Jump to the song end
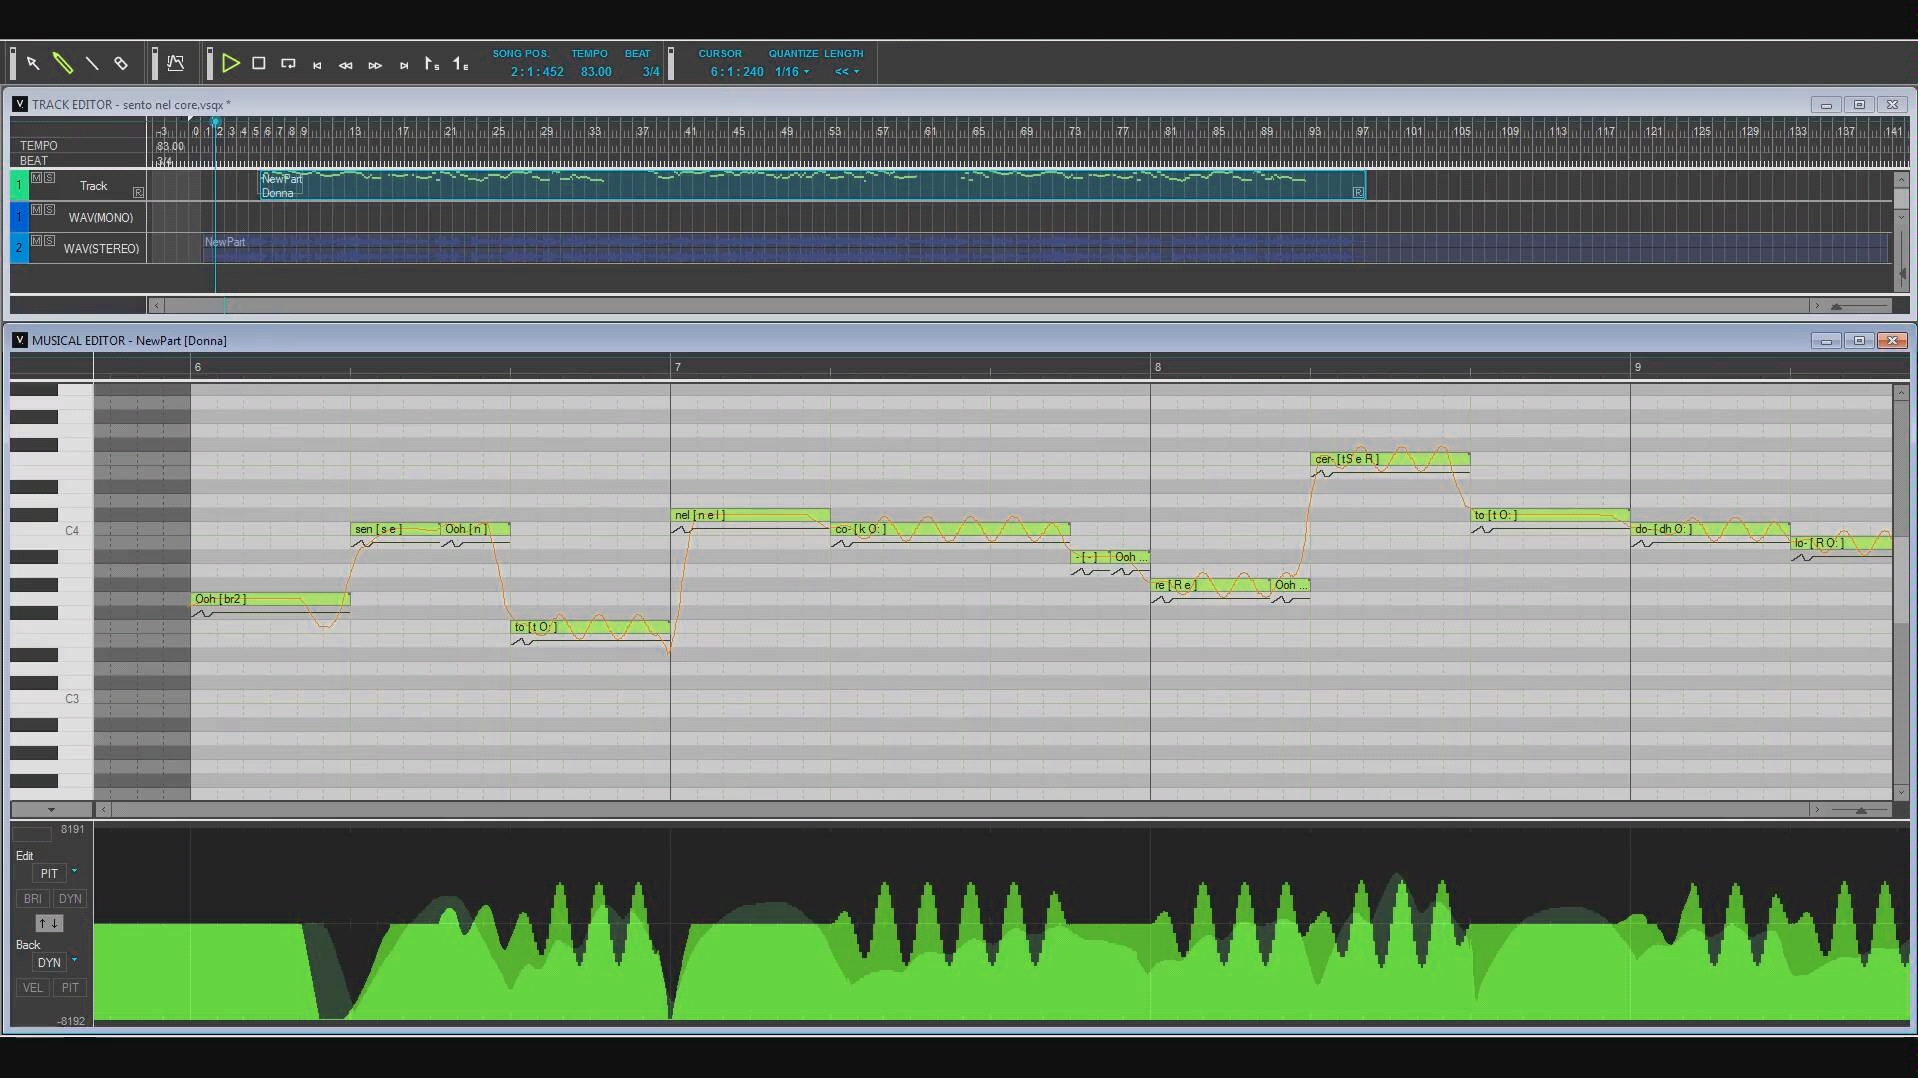The height and width of the screenshot is (1078, 1918). (404, 65)
